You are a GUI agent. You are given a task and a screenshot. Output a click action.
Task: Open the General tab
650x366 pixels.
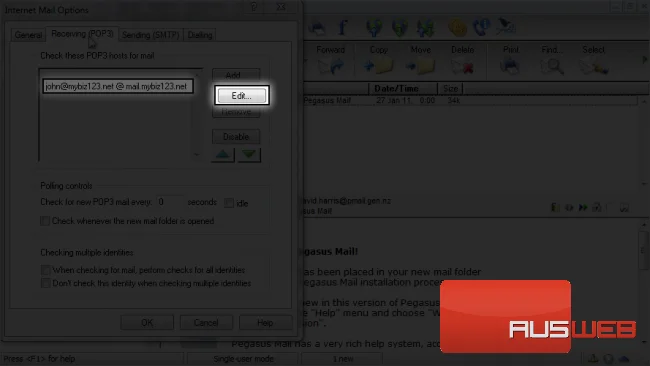point(28,35)
